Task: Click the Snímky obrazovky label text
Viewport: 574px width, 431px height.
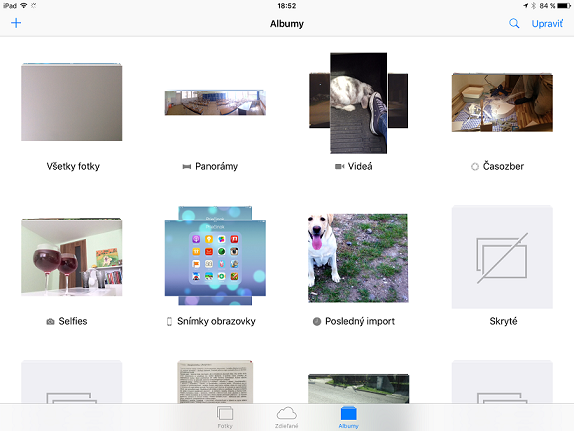Action: coord(216,321)
